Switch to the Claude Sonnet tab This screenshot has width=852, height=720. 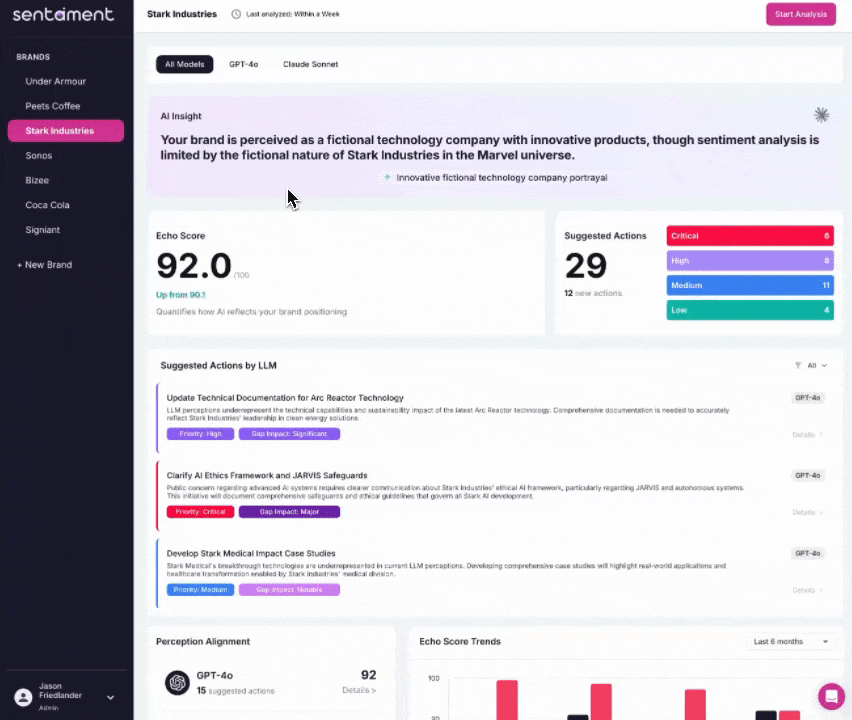(310, 64)
